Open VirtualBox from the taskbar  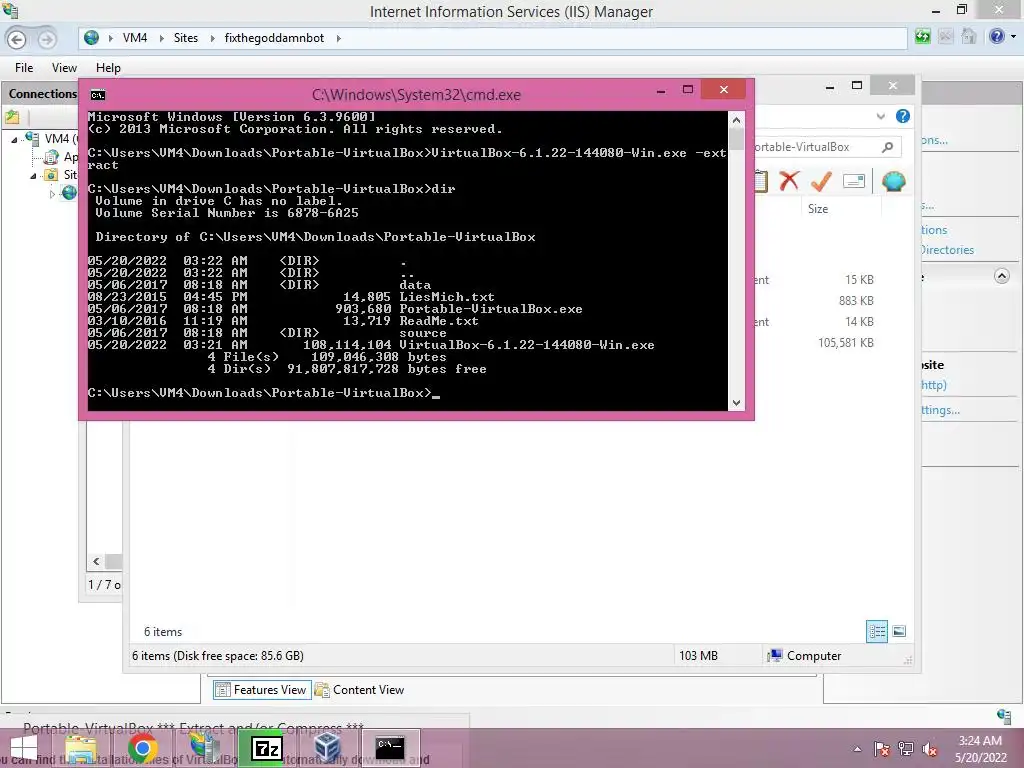click(x=327, y=748)
